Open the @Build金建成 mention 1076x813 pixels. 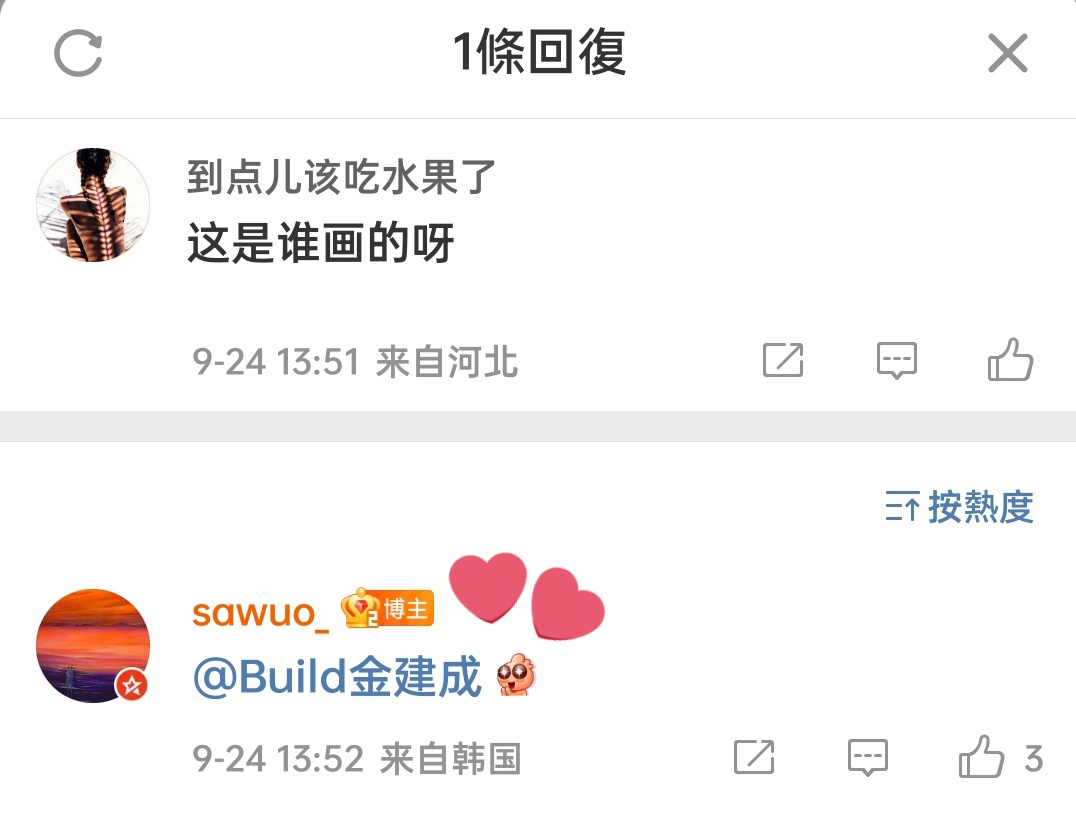click(337, 677)
